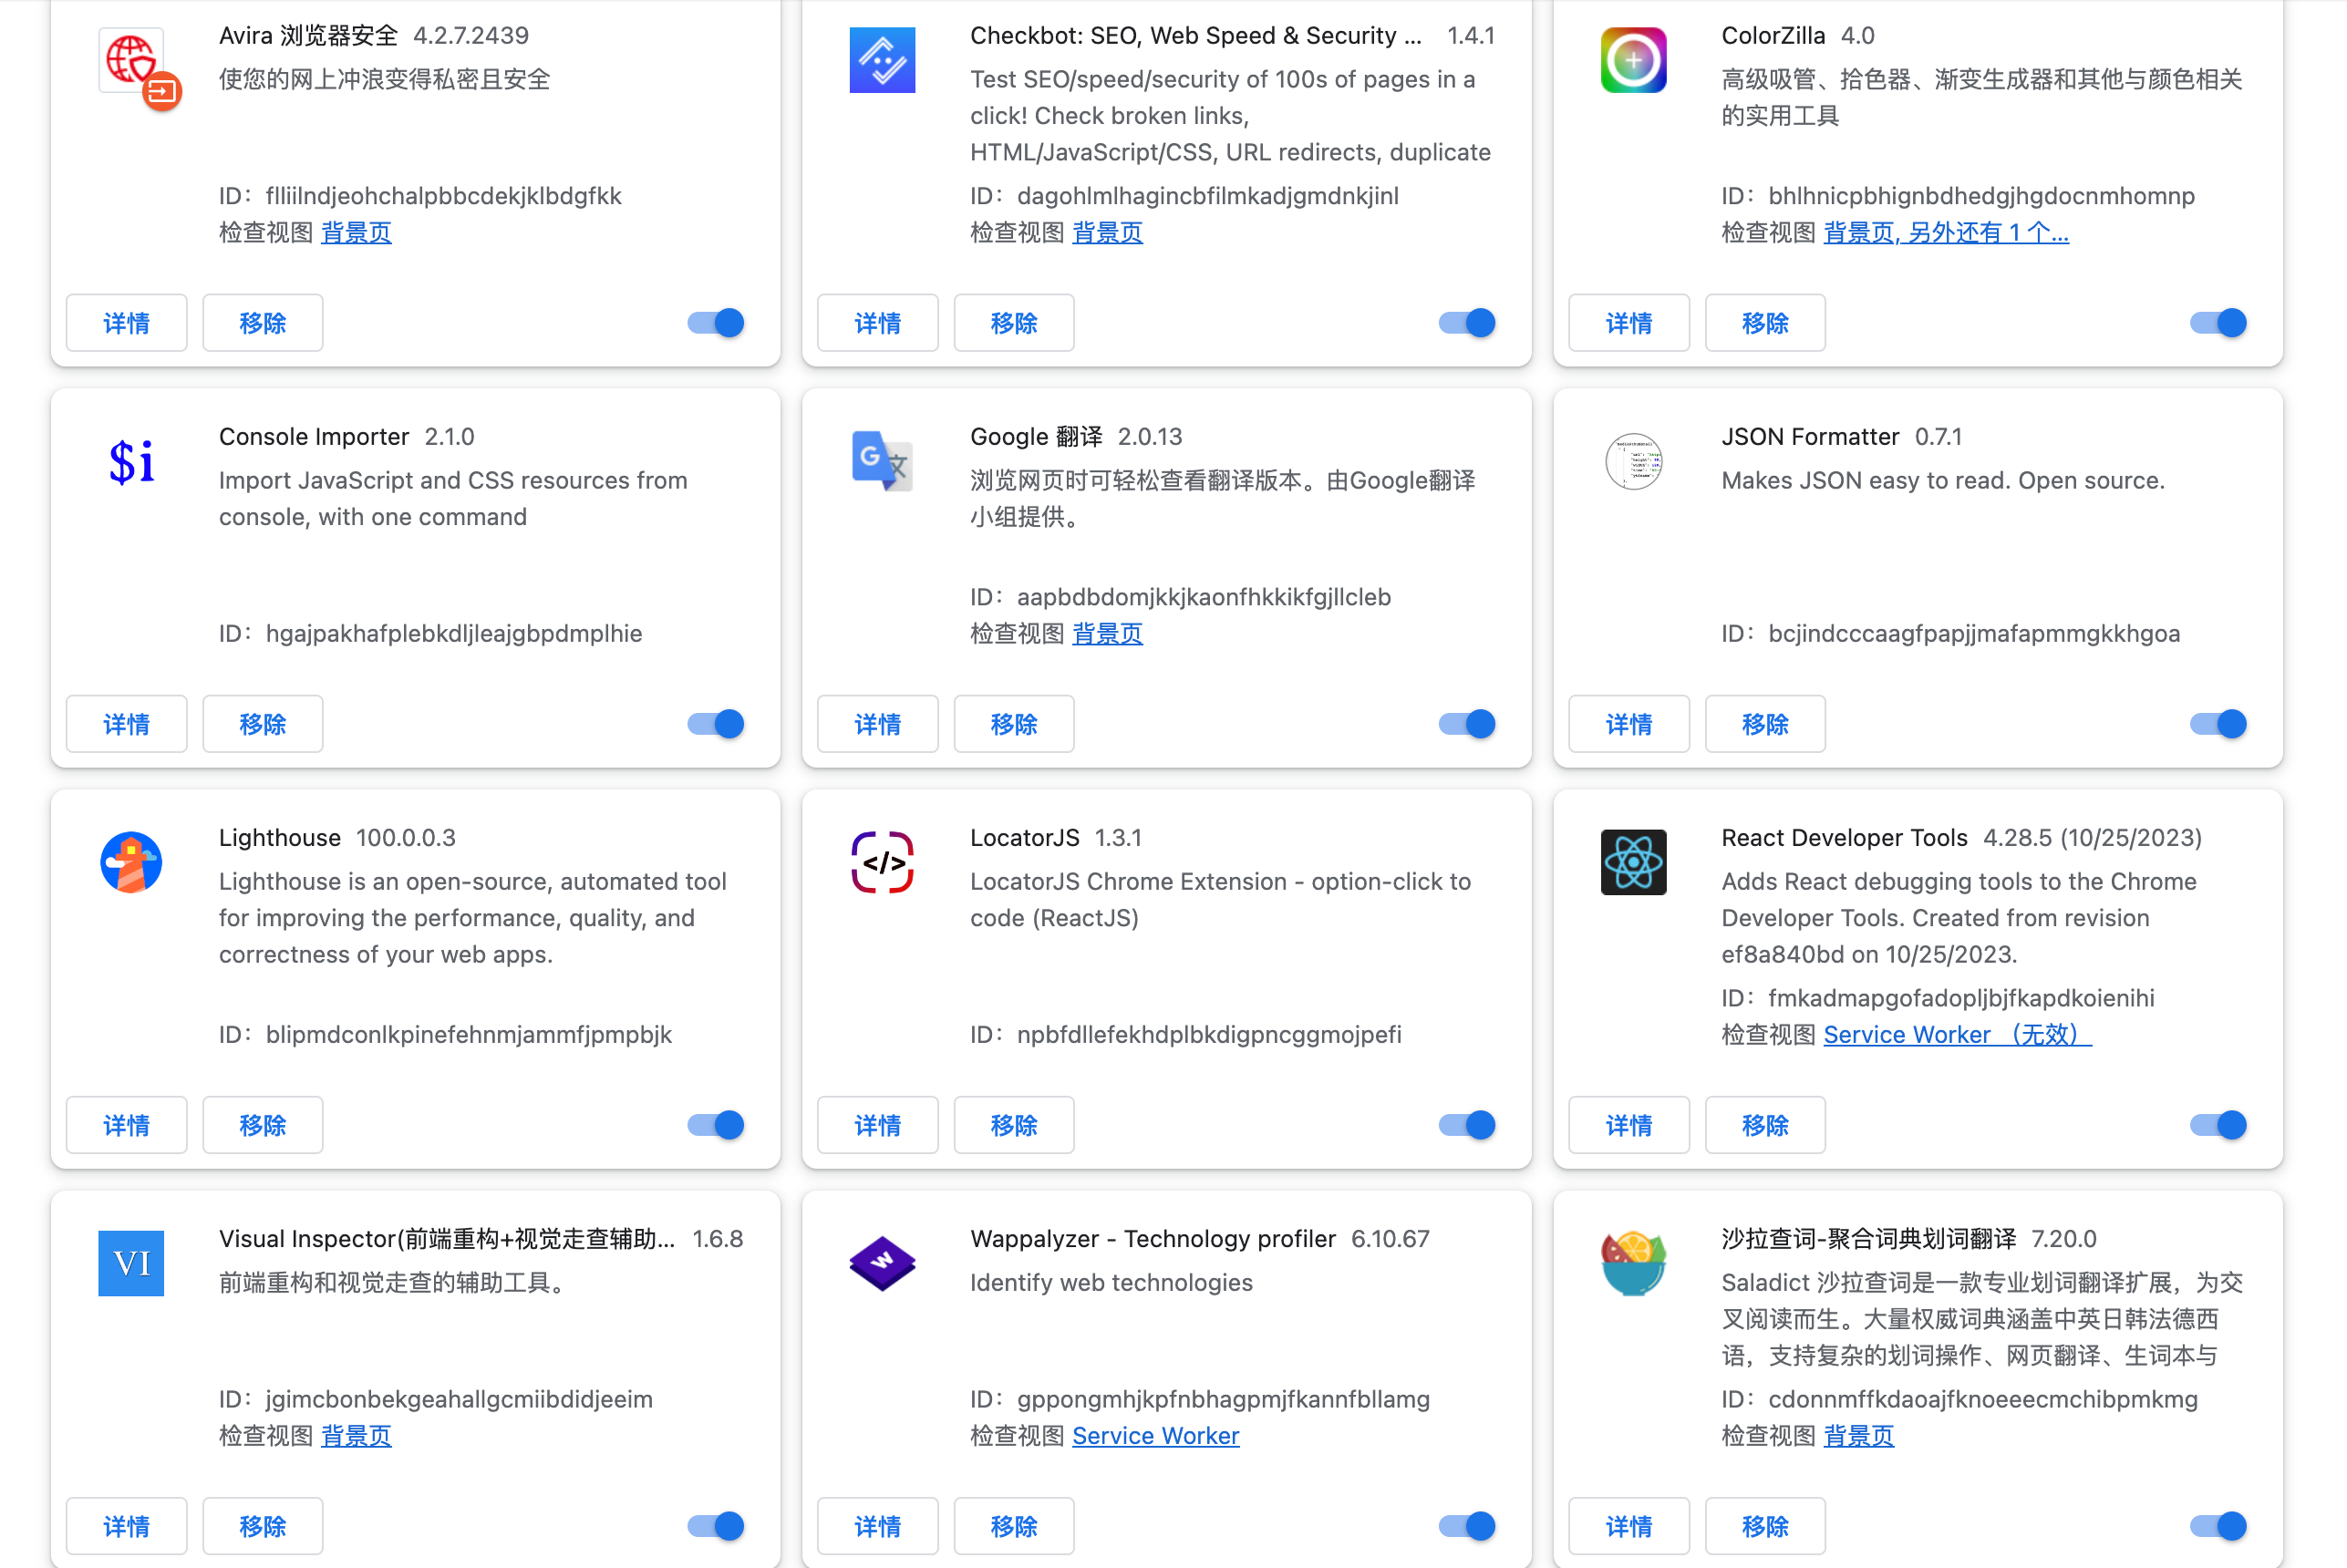The width and height of the screenshot is (2347, 1568).
Task: Inspect Wappalyzer Service Worker view
Action: tap(1155, 1436)
